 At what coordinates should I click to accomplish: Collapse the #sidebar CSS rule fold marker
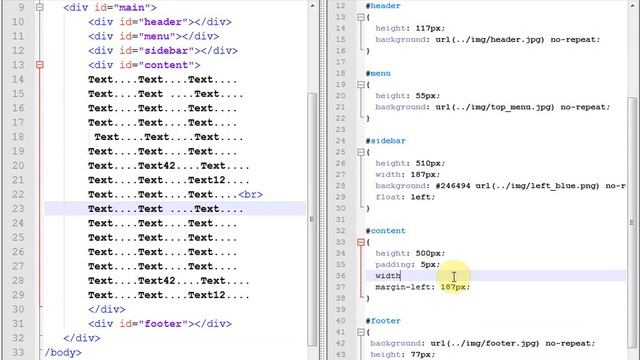(x=361, y=152)
